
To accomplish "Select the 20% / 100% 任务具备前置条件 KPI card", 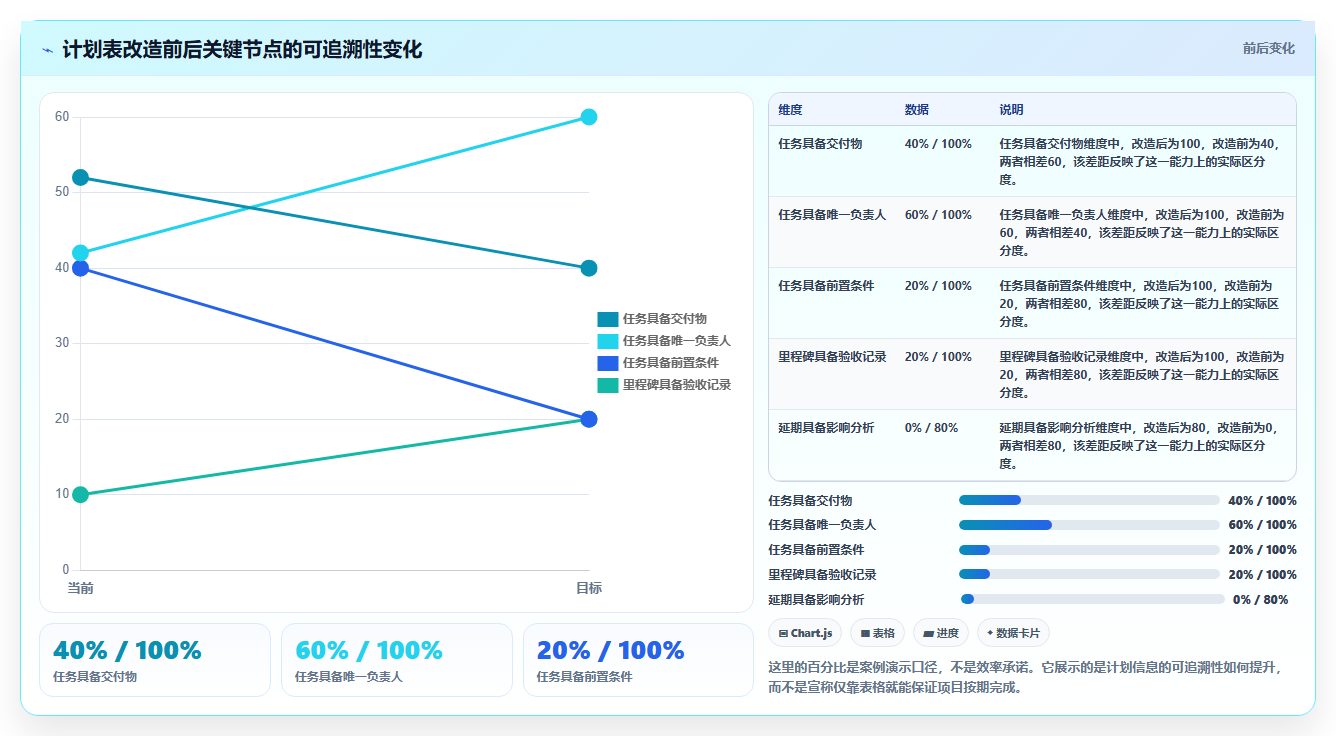I will pos(638,660).
